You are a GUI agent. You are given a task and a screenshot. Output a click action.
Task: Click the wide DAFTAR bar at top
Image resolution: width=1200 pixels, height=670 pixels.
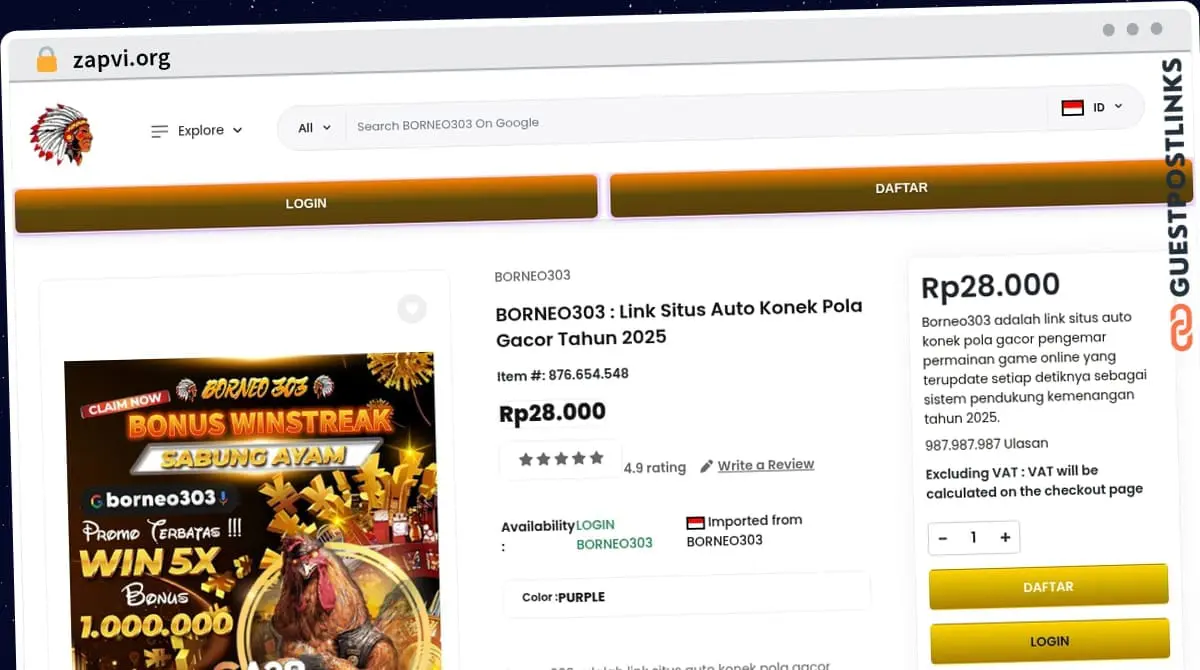[x=901, y=188]
